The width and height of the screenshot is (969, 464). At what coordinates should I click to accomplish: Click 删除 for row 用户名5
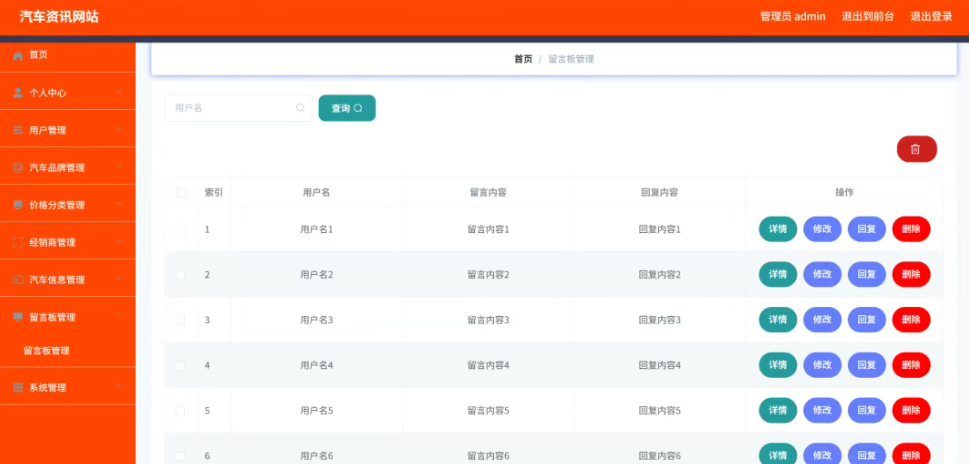tap(911, 410)
